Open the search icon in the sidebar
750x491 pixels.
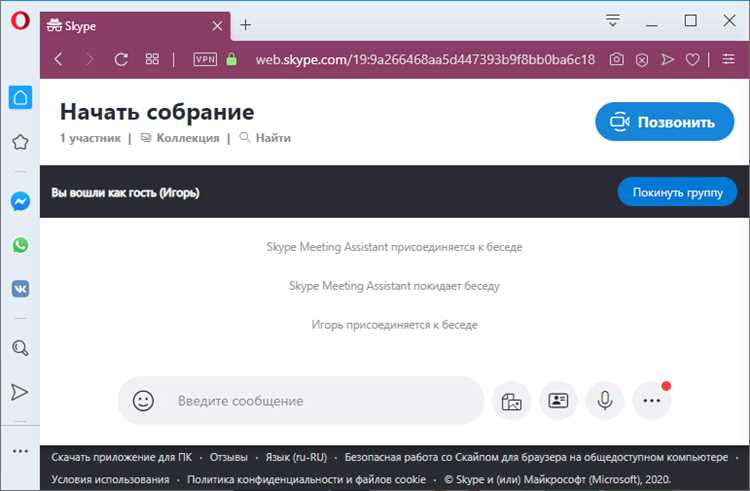tap(20, 348)
